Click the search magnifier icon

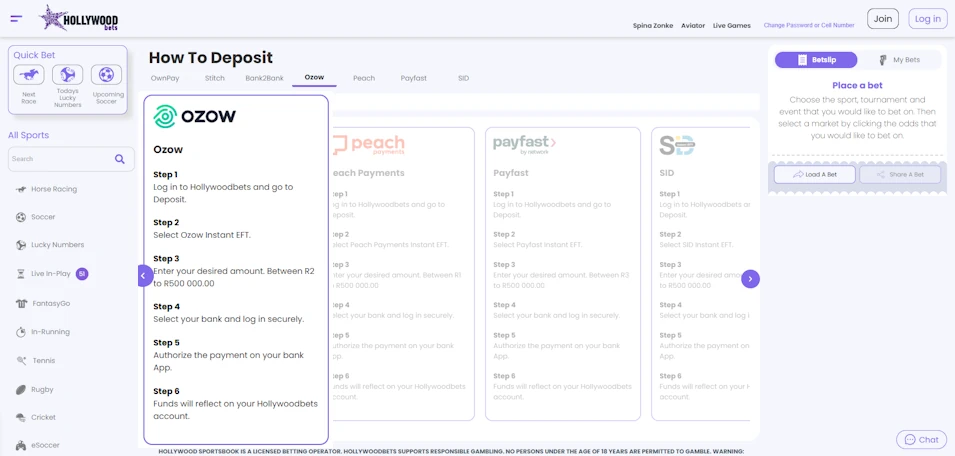click(x=120, y=160)
